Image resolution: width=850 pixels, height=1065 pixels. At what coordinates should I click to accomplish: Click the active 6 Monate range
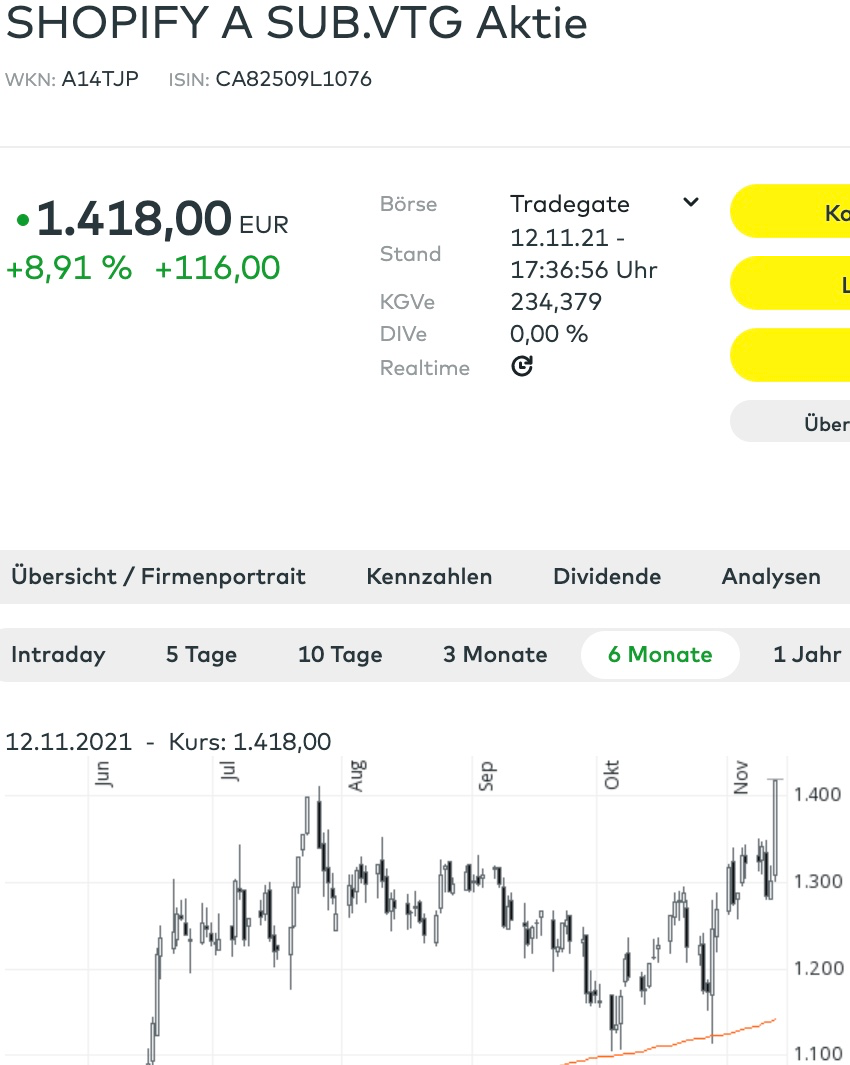(660, 655)
